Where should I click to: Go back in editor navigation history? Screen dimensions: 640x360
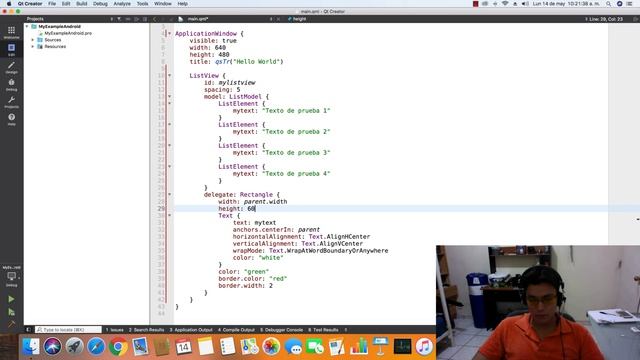[x=155, y=19]
